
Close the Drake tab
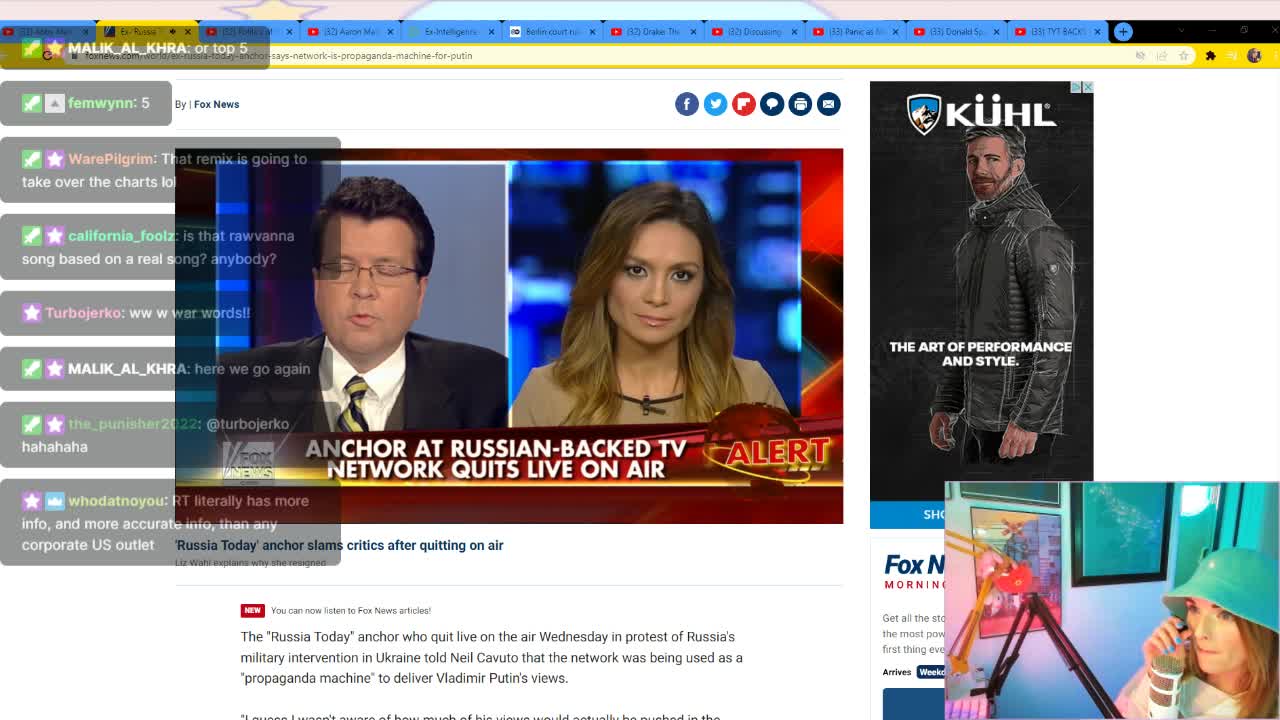tap(693, 32)
